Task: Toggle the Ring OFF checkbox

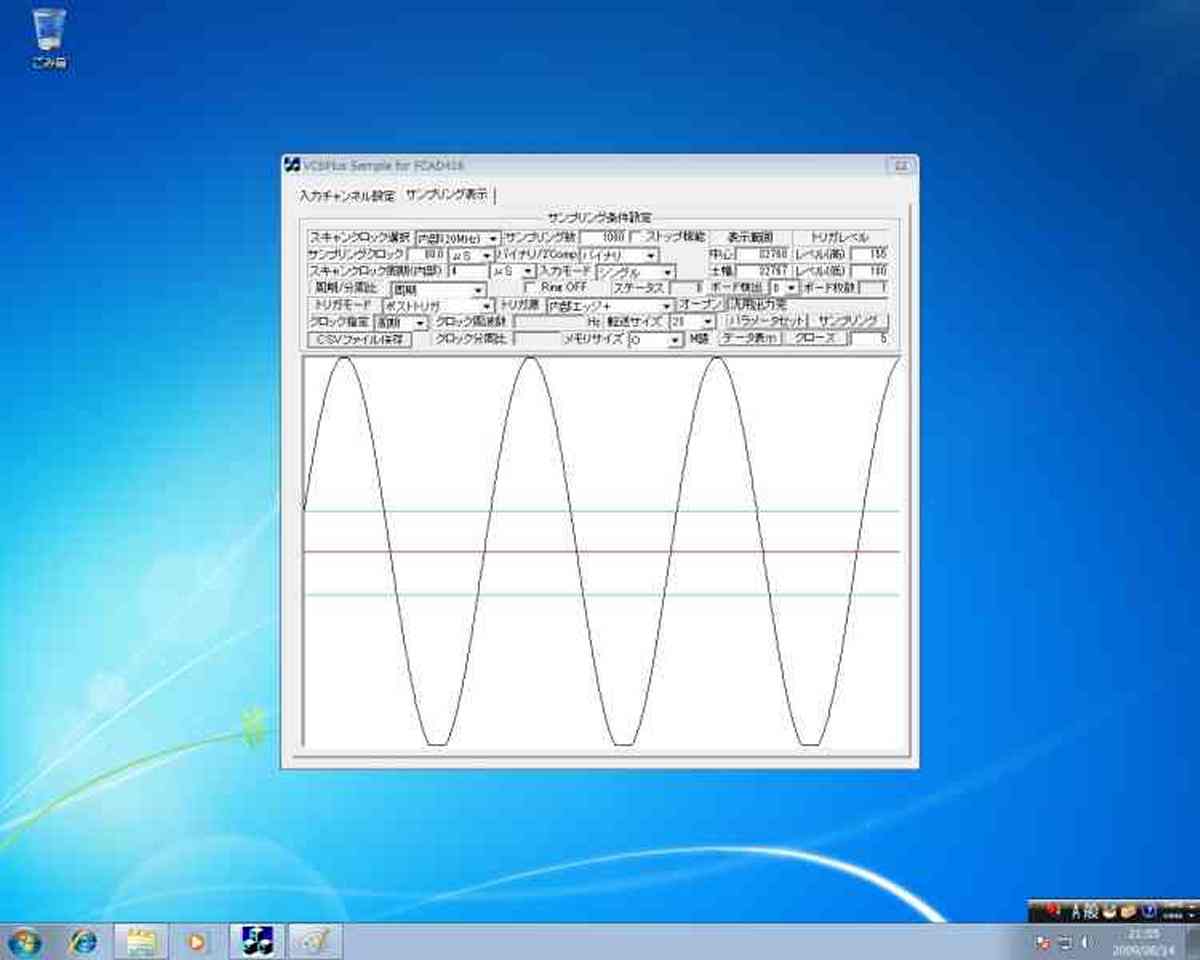Action: pyautogui.click(x=532, y=287)
